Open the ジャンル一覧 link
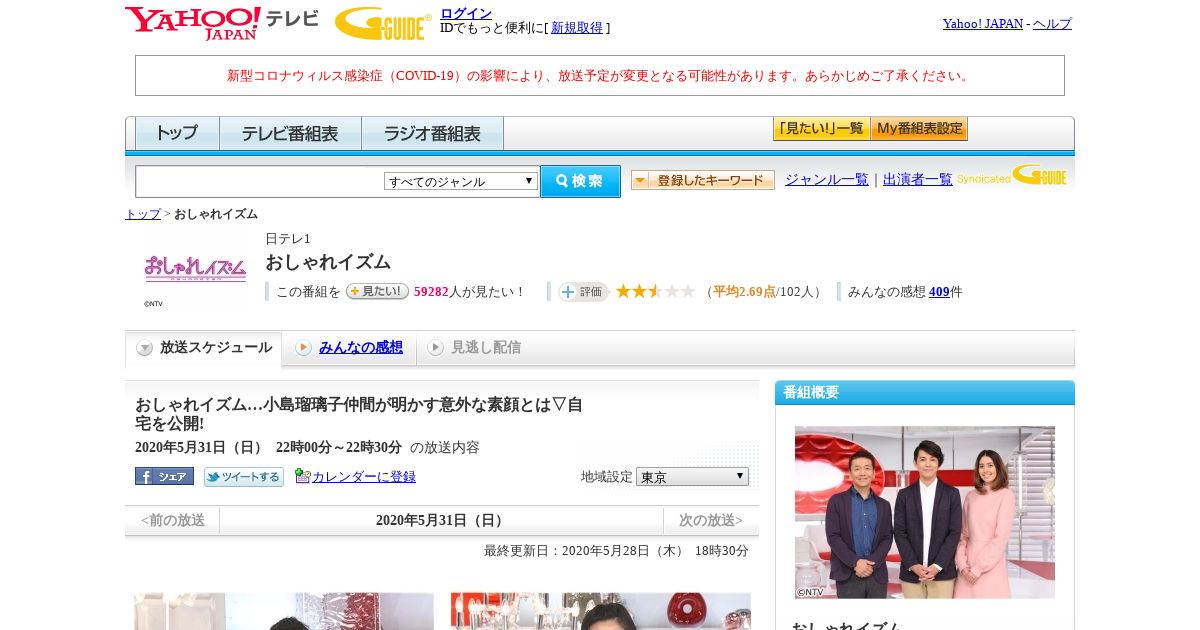This screenshot has height=630, width=1200. [827, 180]
